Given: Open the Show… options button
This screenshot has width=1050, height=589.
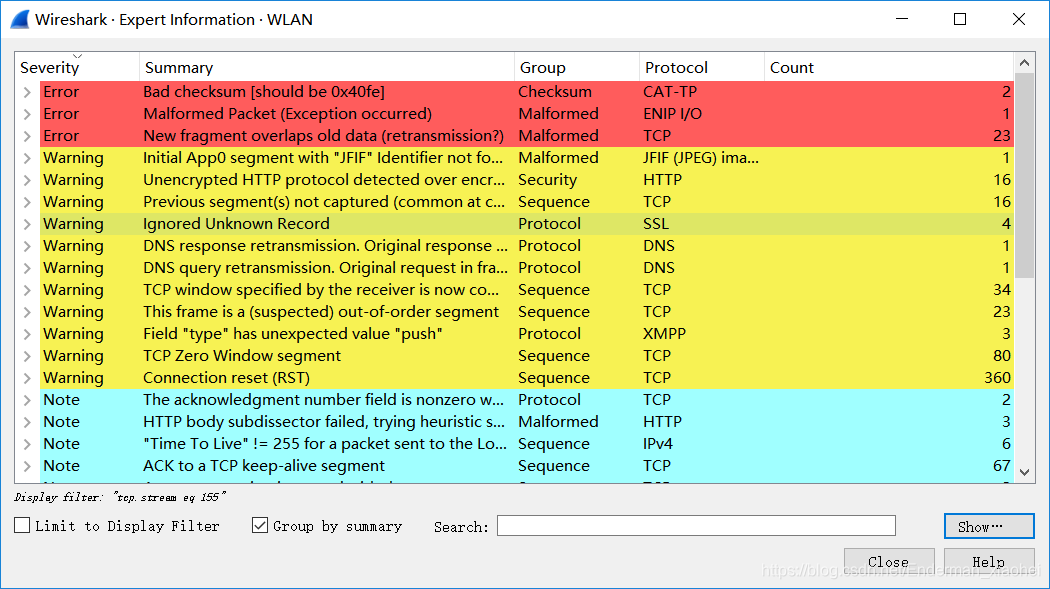Looking at the screenshot, I should tap(989, 526).
